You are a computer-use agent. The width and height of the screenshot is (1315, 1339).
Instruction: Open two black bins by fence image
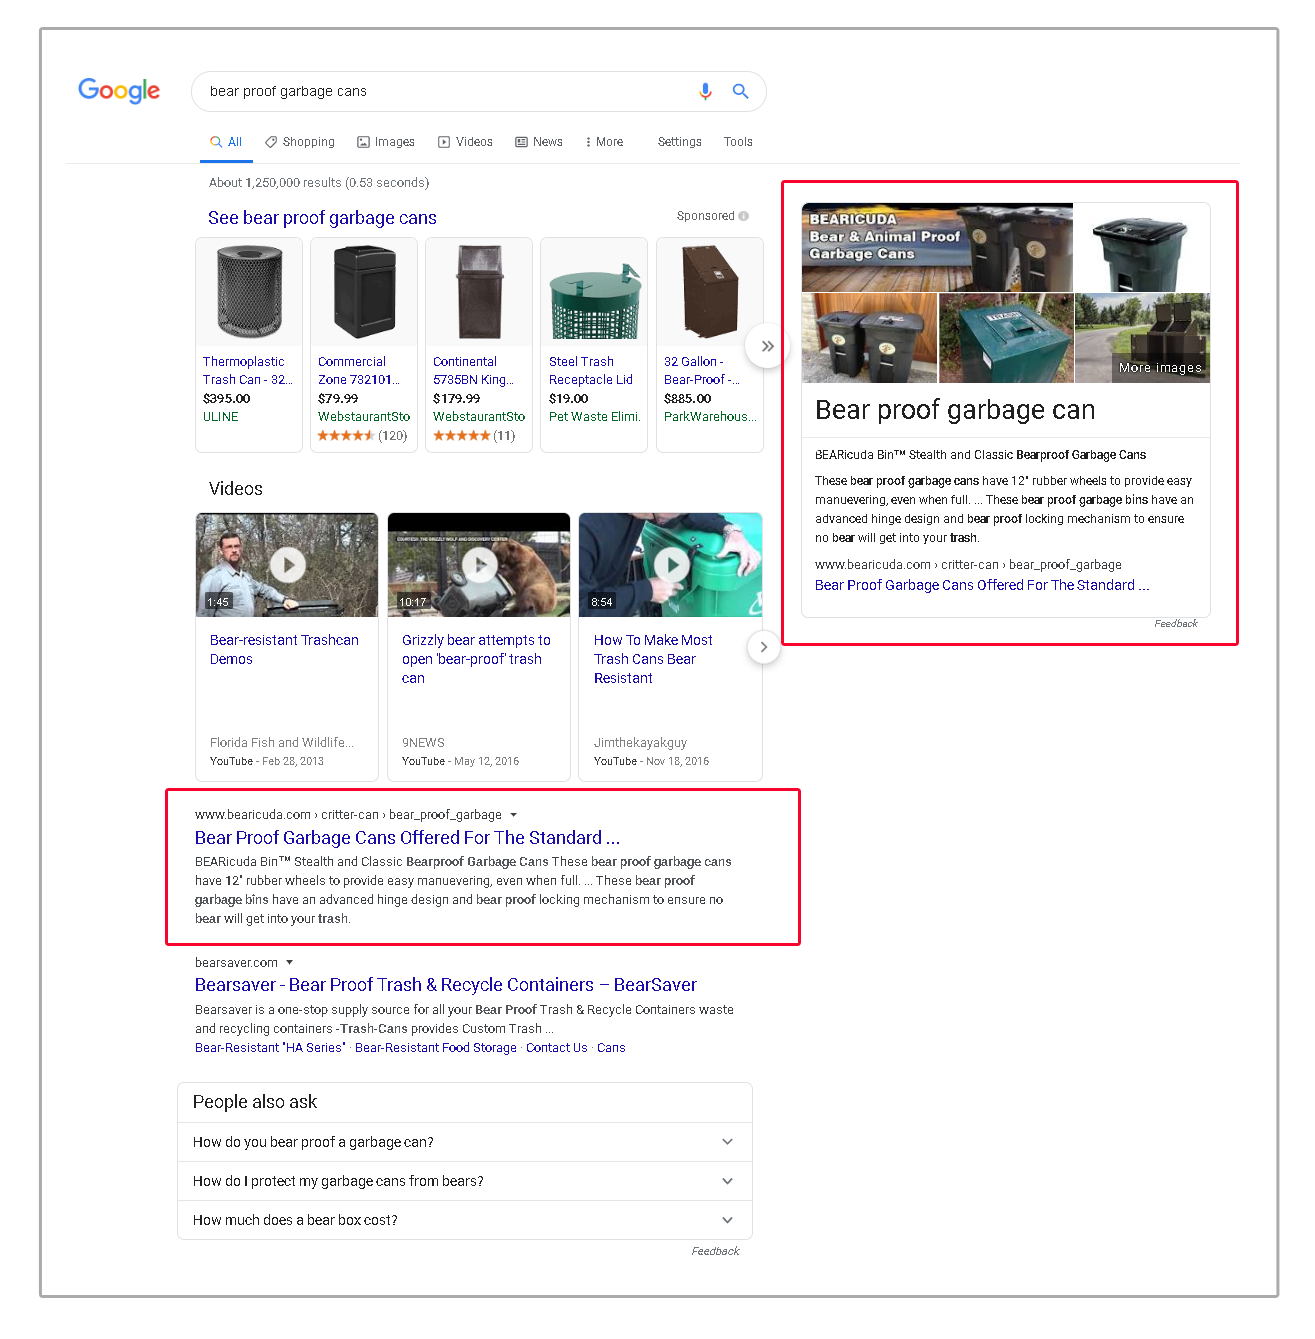(x=869, y=338)
